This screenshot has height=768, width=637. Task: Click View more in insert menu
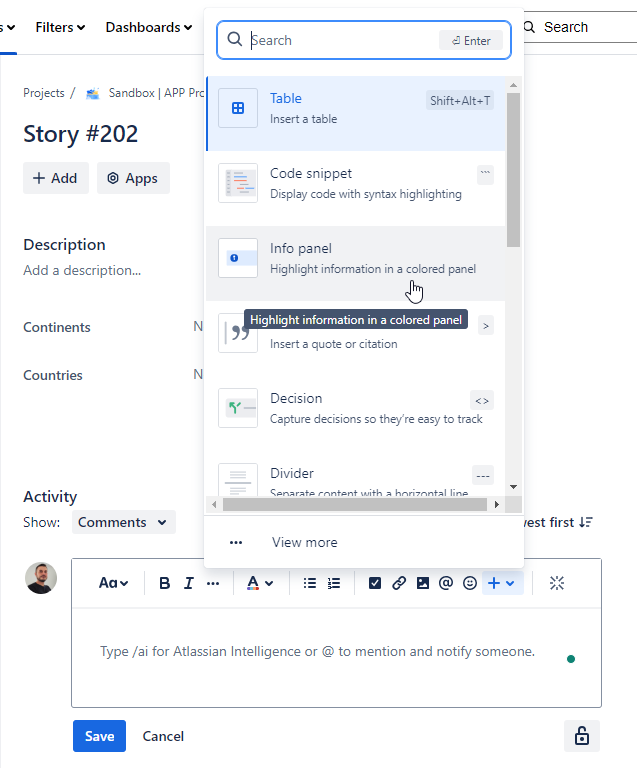coord(364,542)
